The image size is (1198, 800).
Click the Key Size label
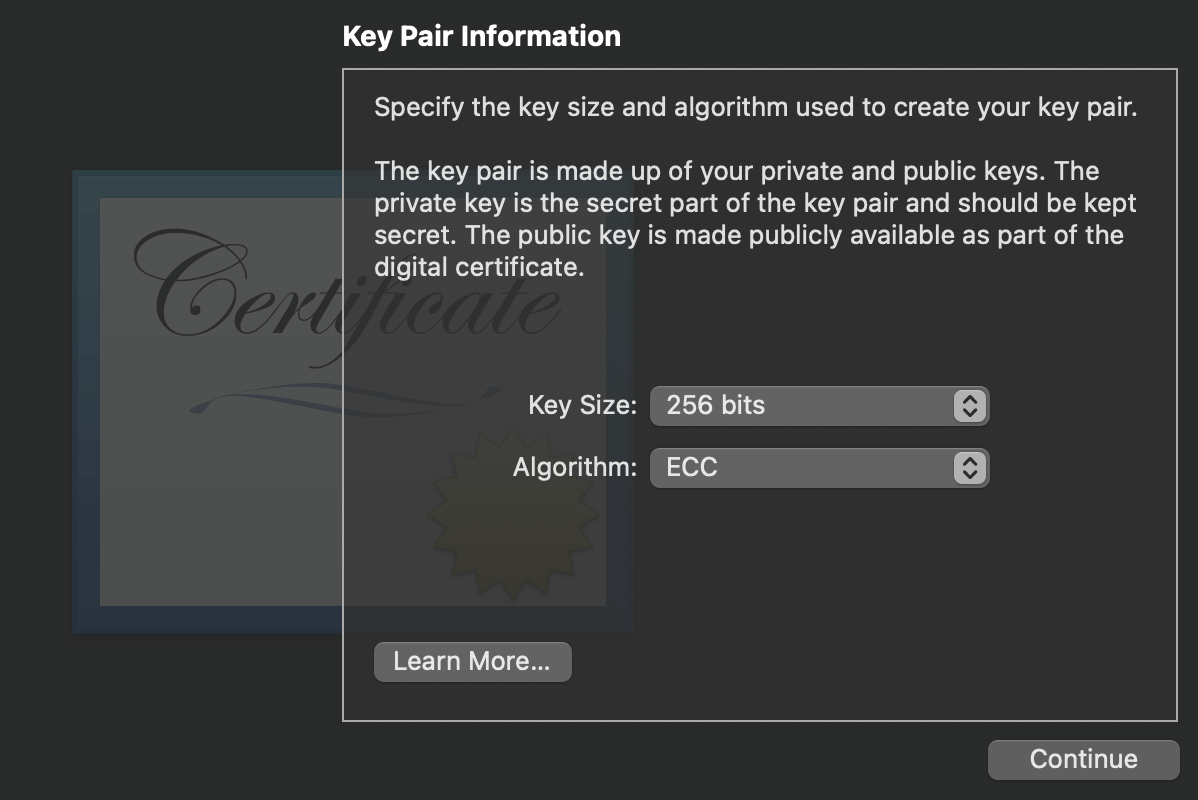click(x=584, y=405)
